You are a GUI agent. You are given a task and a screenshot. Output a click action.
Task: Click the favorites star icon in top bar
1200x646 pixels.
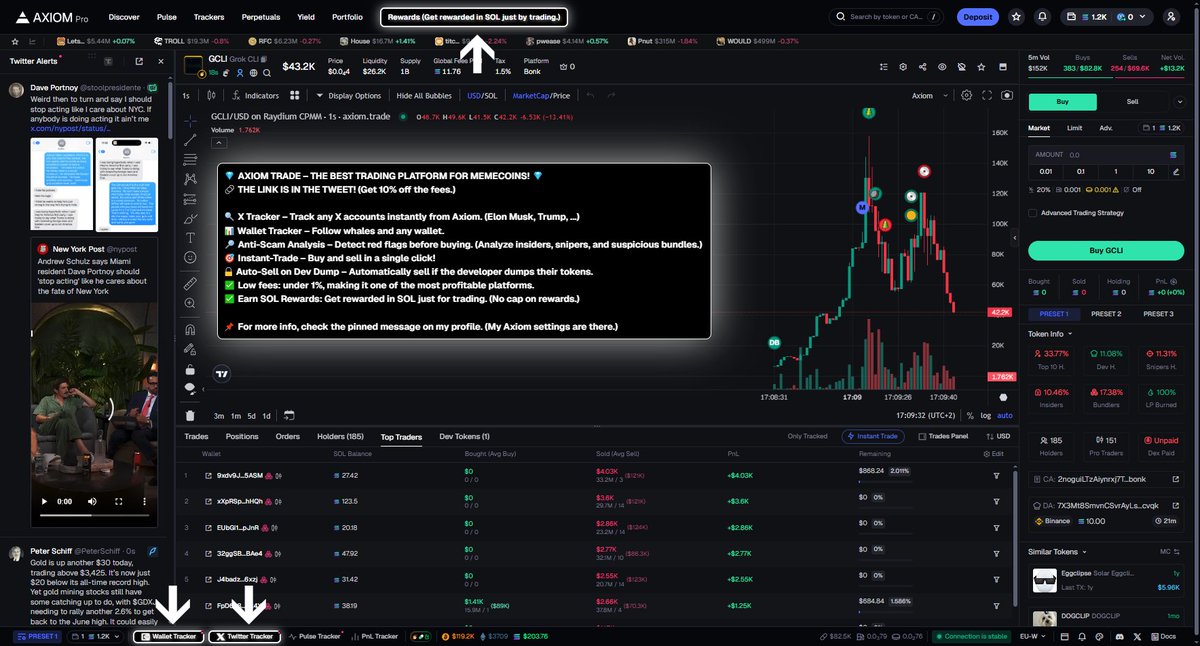(1017, 17)
